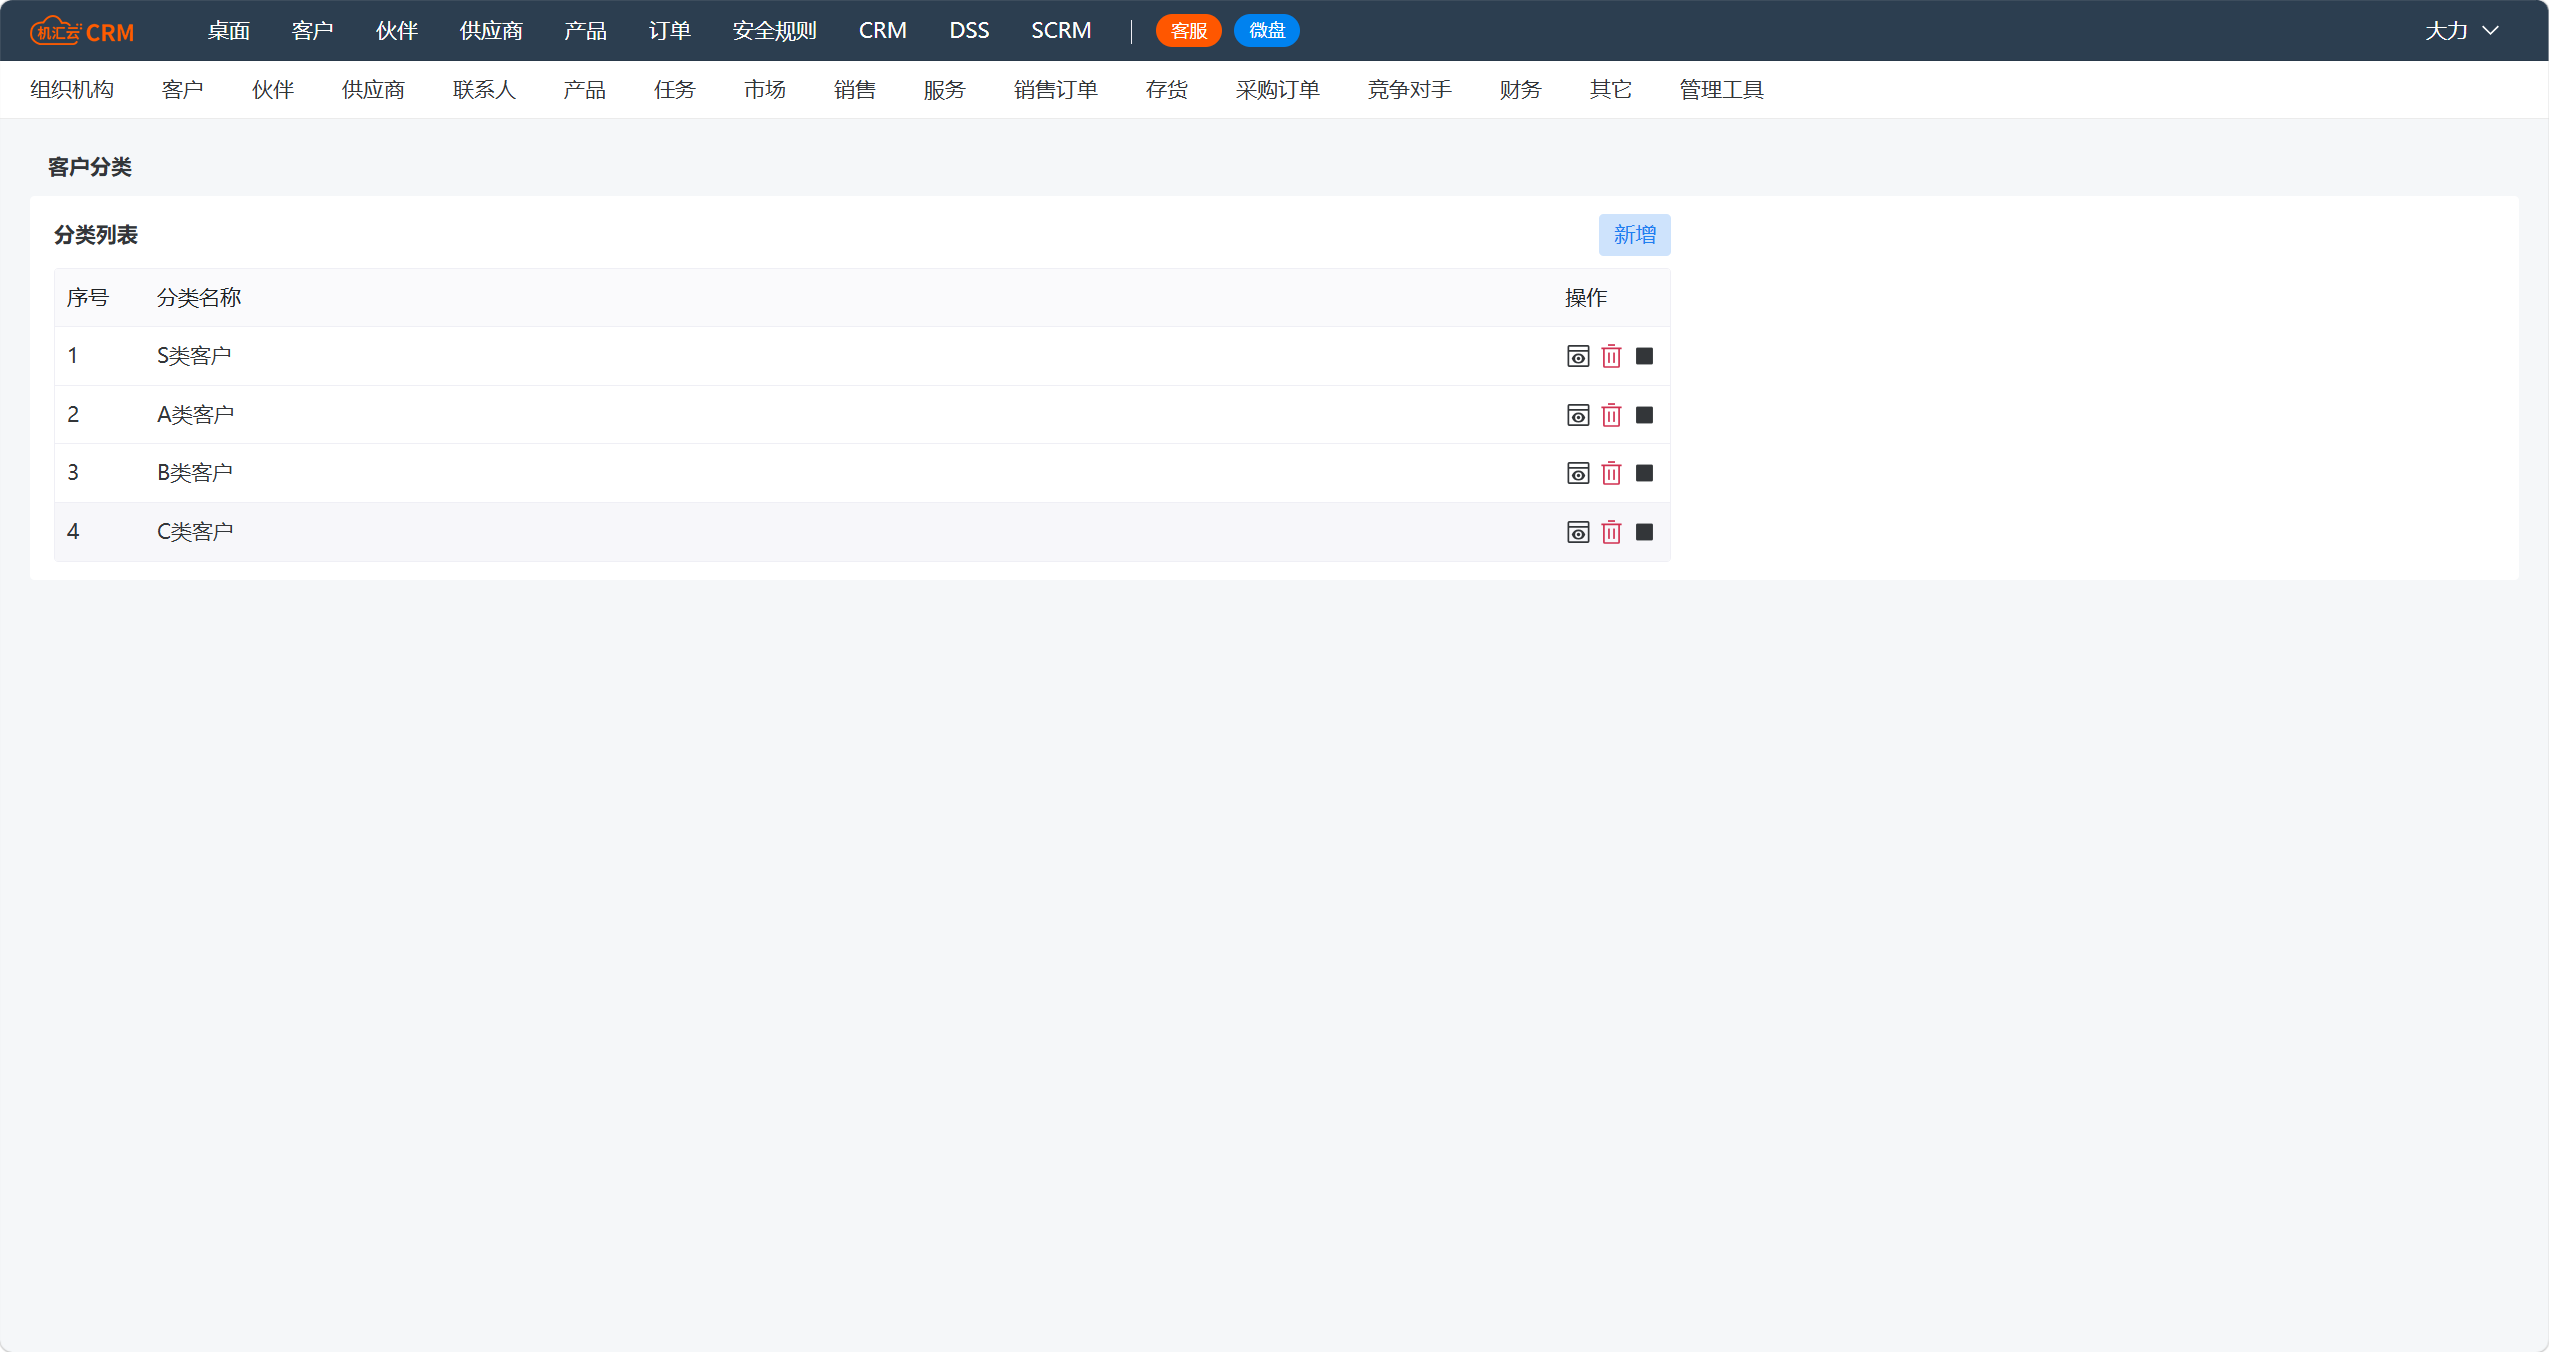View S类客户 details with the eye icon

[x=1578, y=356]
